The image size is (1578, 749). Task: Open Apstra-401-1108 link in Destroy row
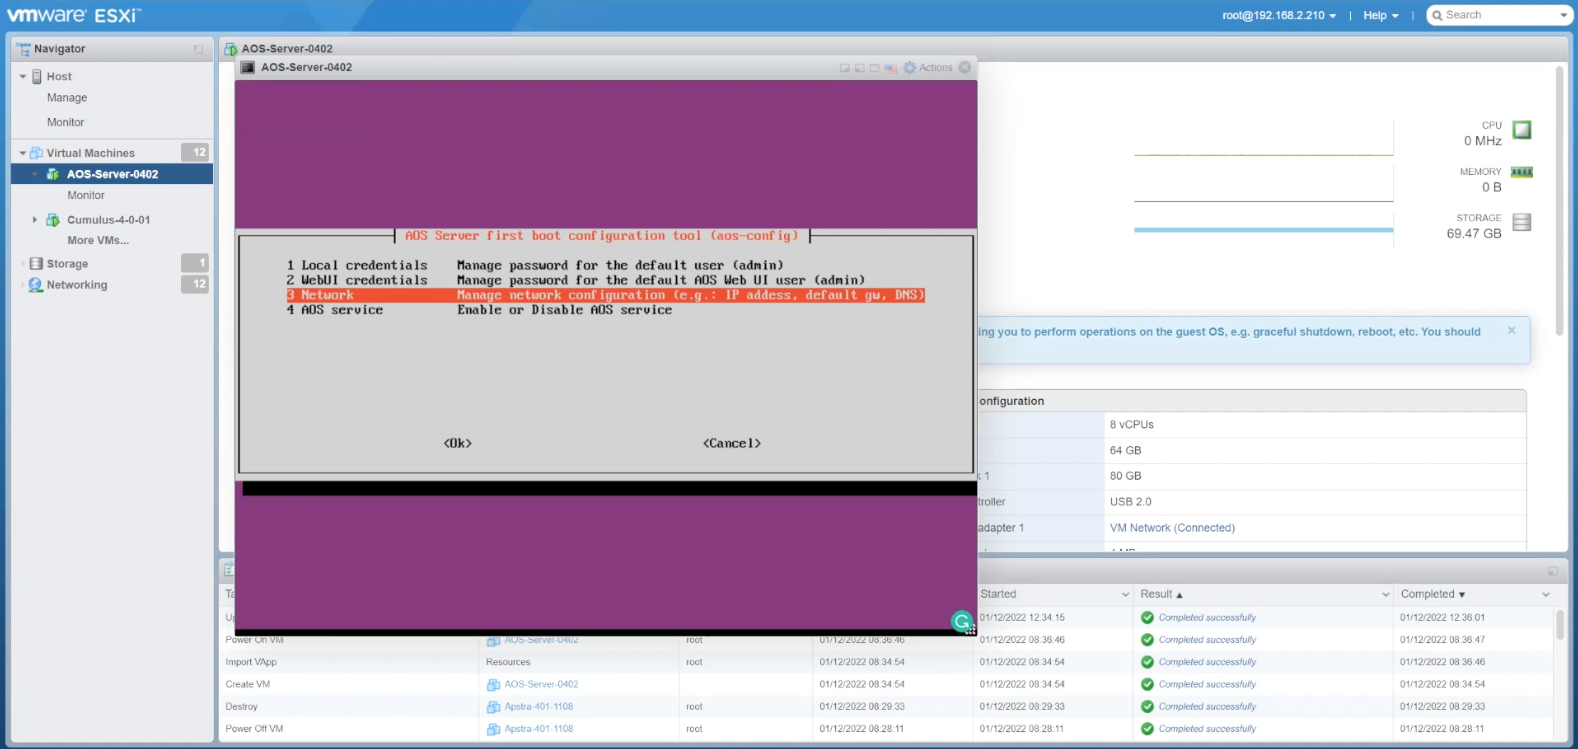[x=539, y=707]
